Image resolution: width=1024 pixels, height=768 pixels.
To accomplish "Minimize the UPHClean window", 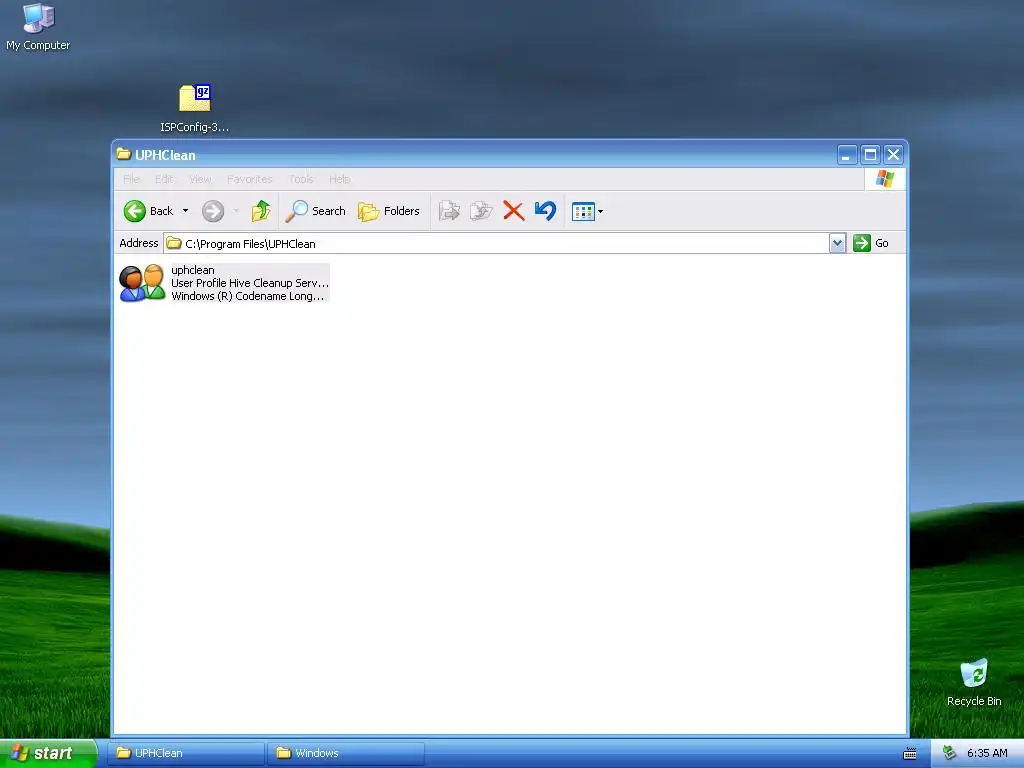I will click(x=846, y=155).
